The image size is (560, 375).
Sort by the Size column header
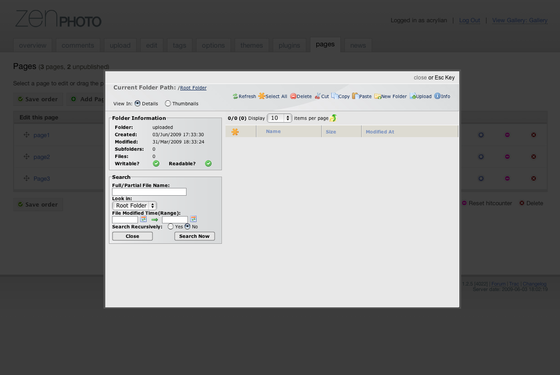point(331,132)
